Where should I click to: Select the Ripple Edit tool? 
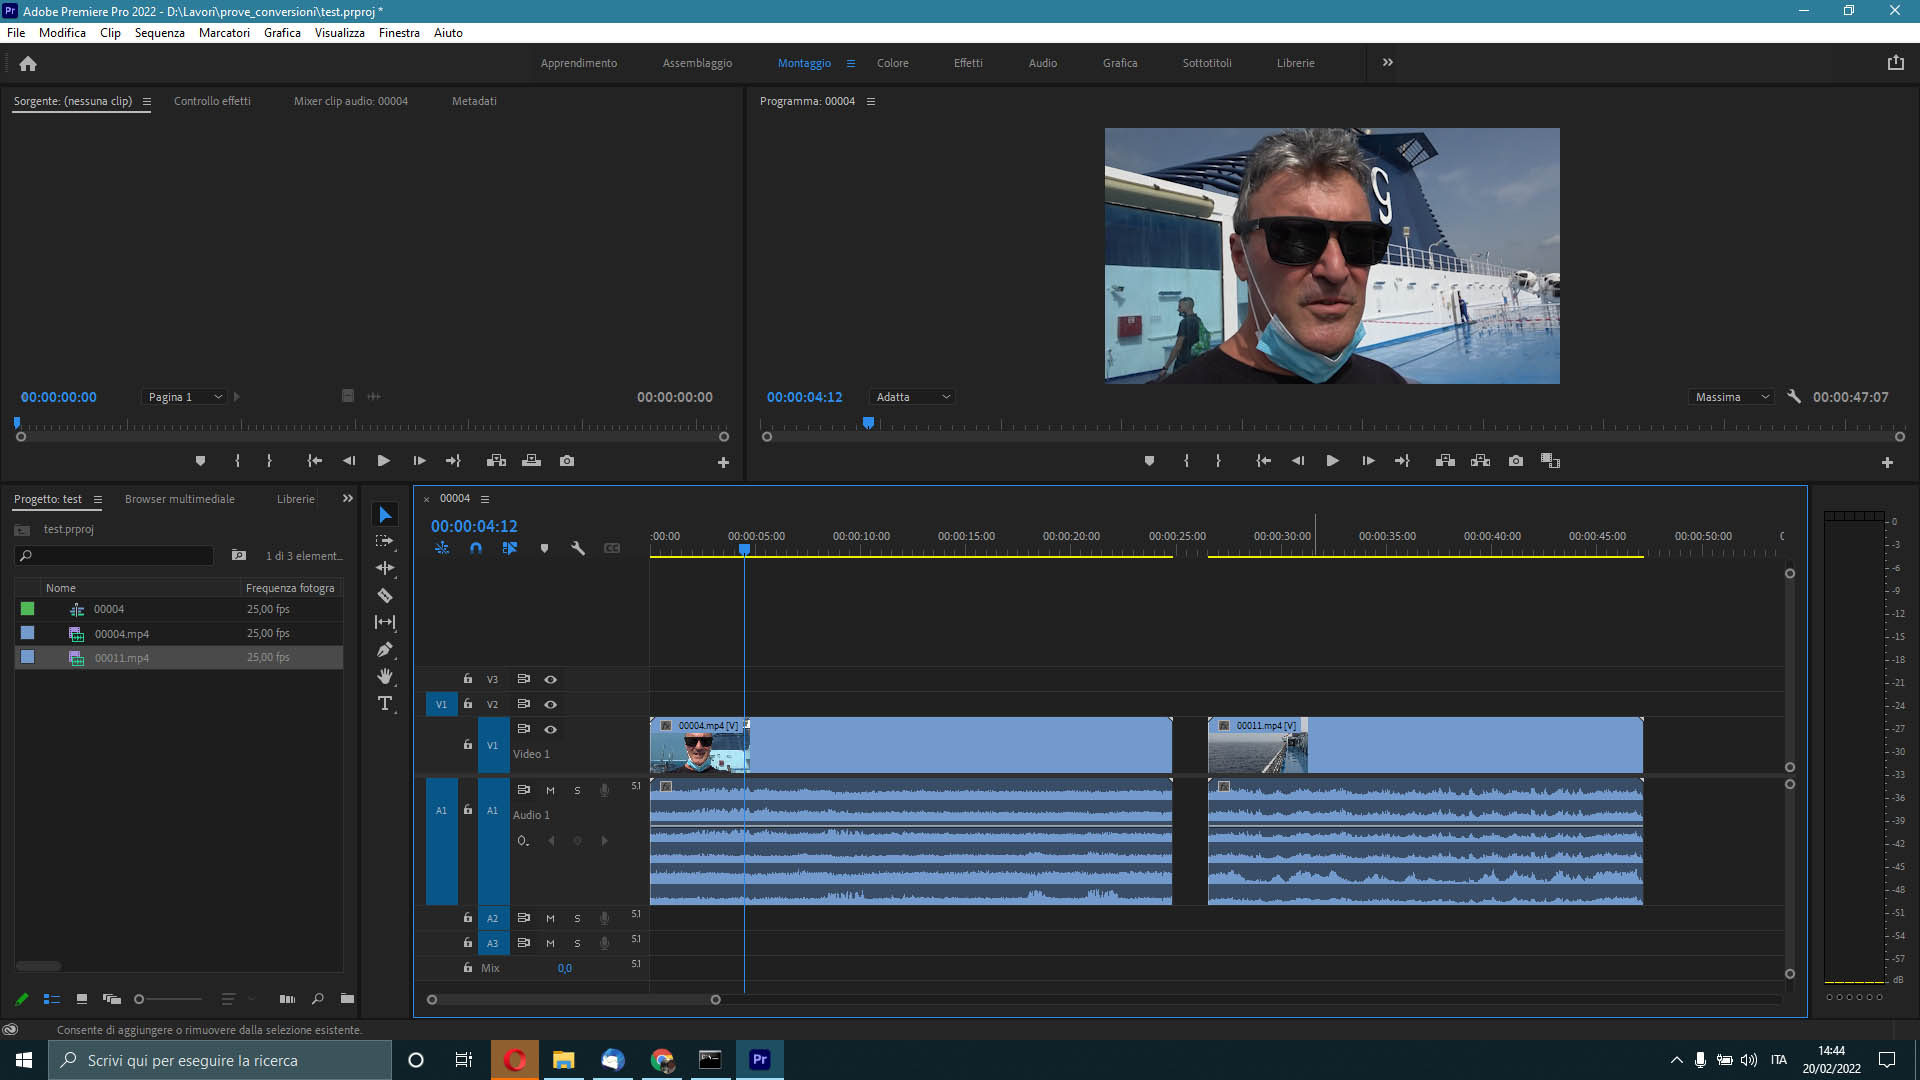click(x=385, y=568)
